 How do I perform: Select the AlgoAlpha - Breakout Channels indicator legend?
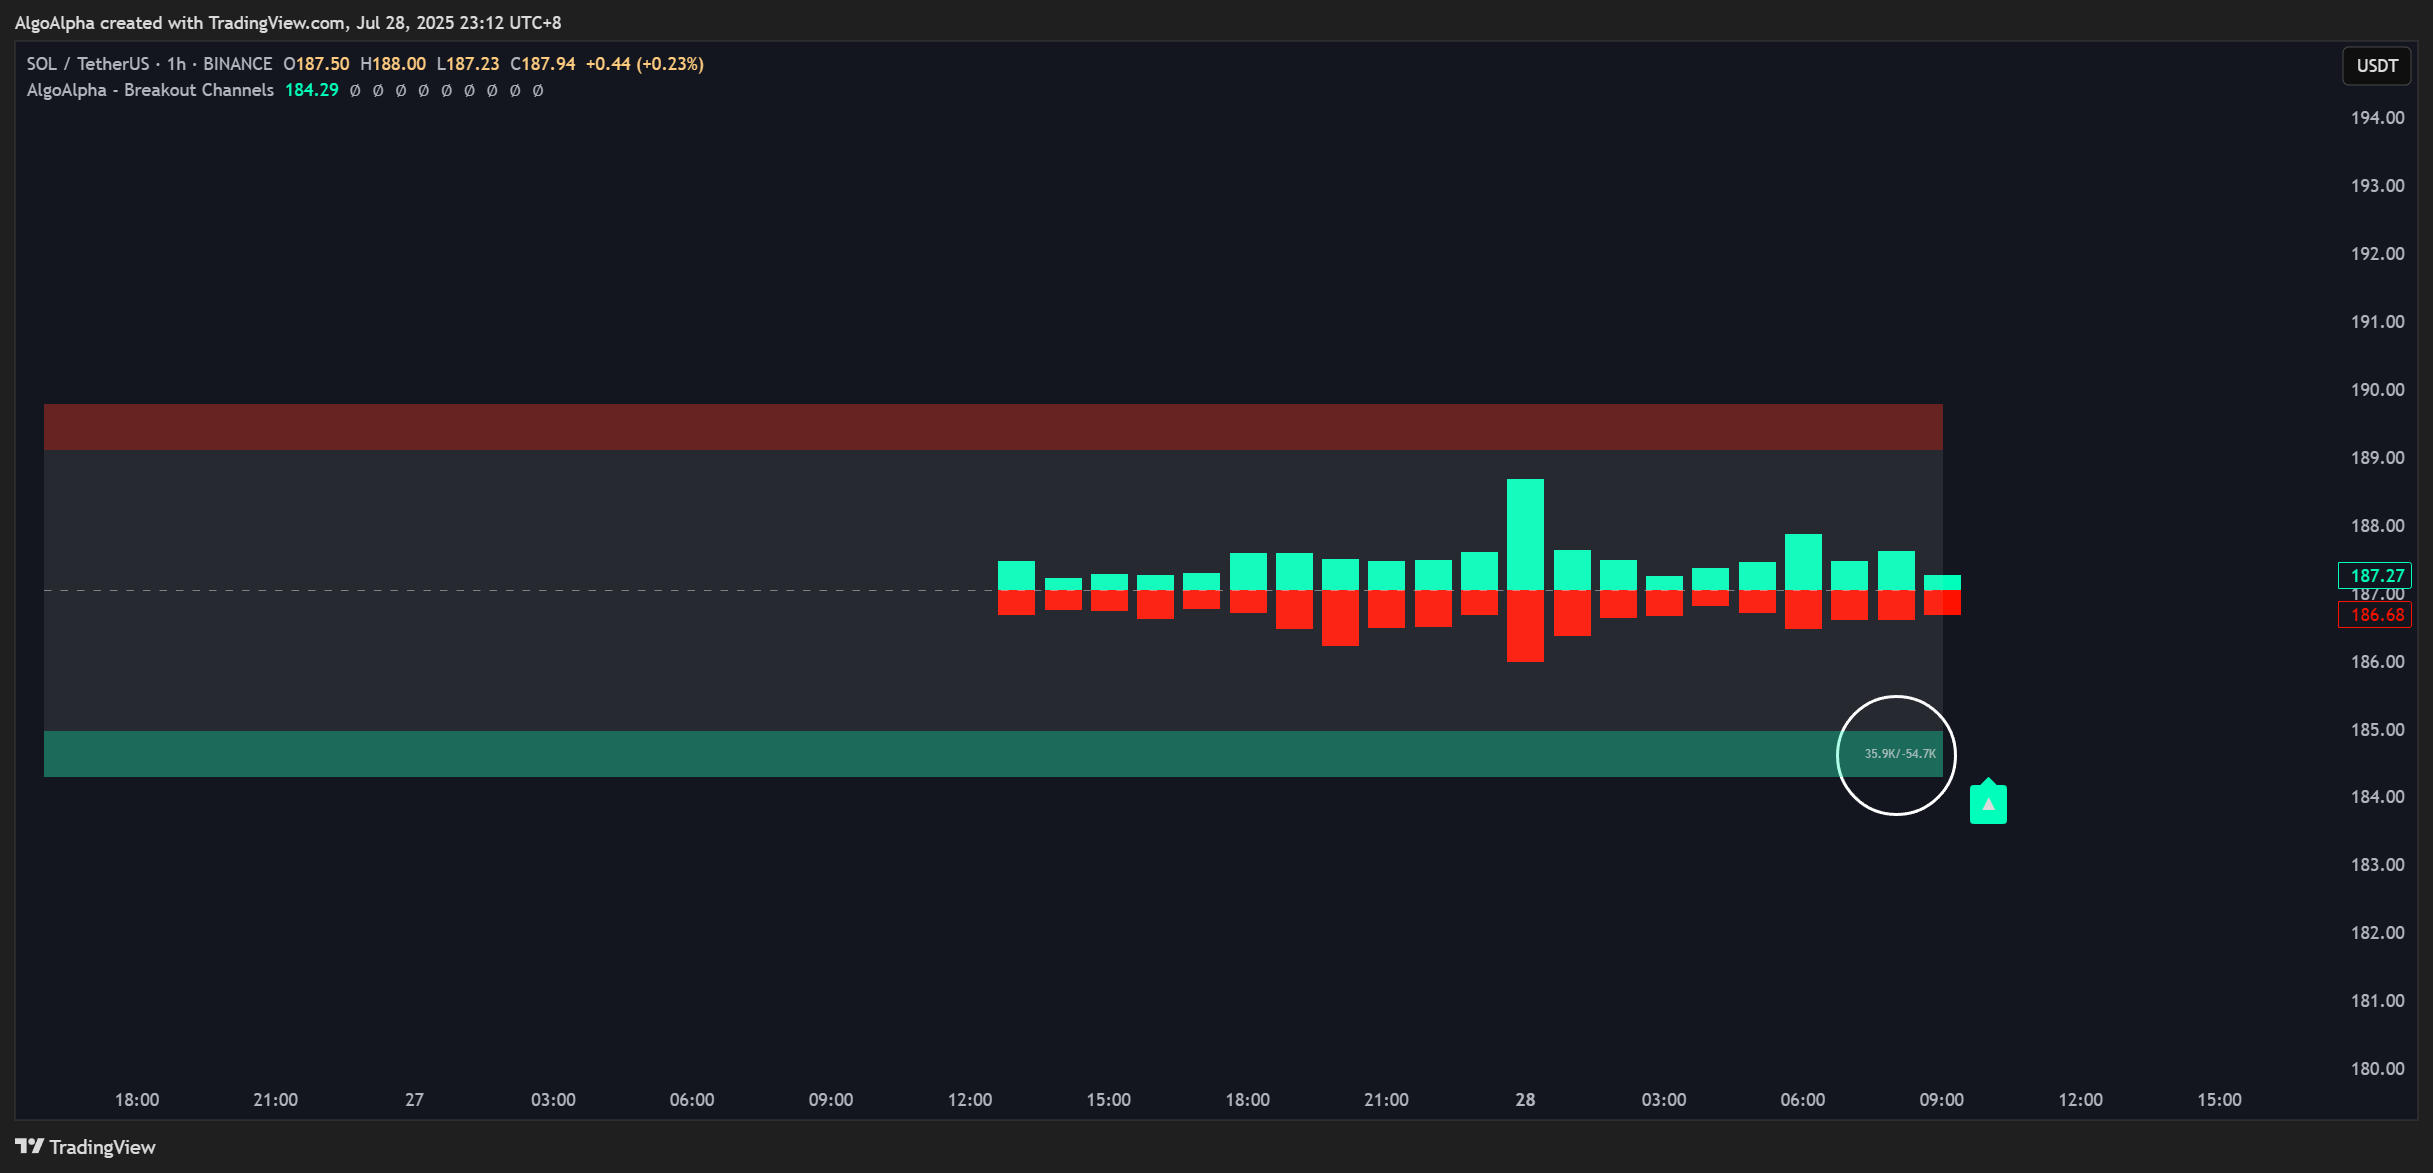point(150,90)
